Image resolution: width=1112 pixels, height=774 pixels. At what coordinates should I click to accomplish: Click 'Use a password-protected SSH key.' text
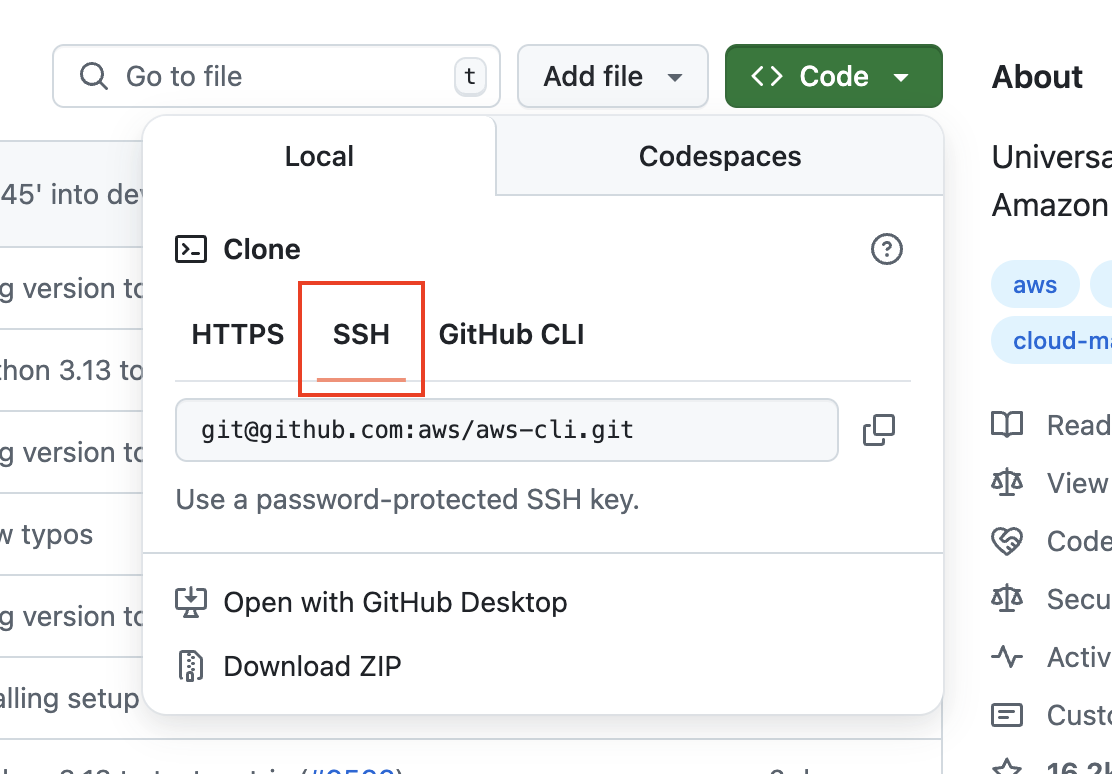click(407, 499)
